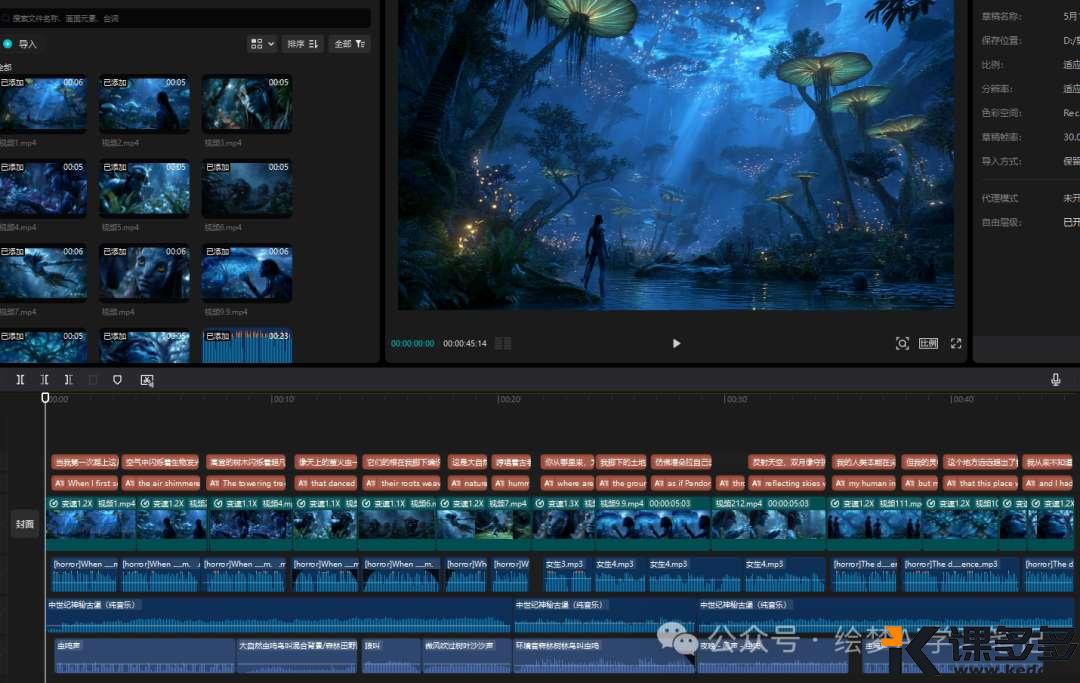Select the 视频6.mp4 thumbnail in media bin
The width and height of the screenshot is (1080, 683).
pos(247,188)
